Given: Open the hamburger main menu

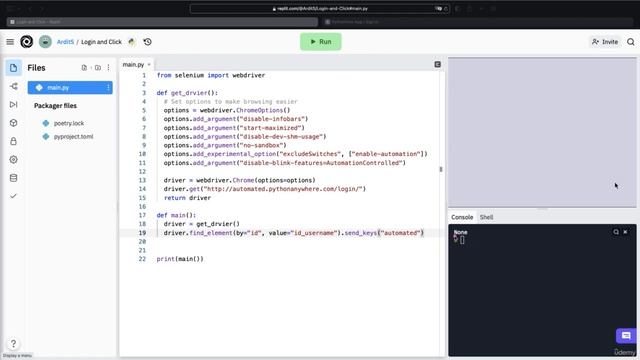Looking at the screenshot, I should 10,42.
